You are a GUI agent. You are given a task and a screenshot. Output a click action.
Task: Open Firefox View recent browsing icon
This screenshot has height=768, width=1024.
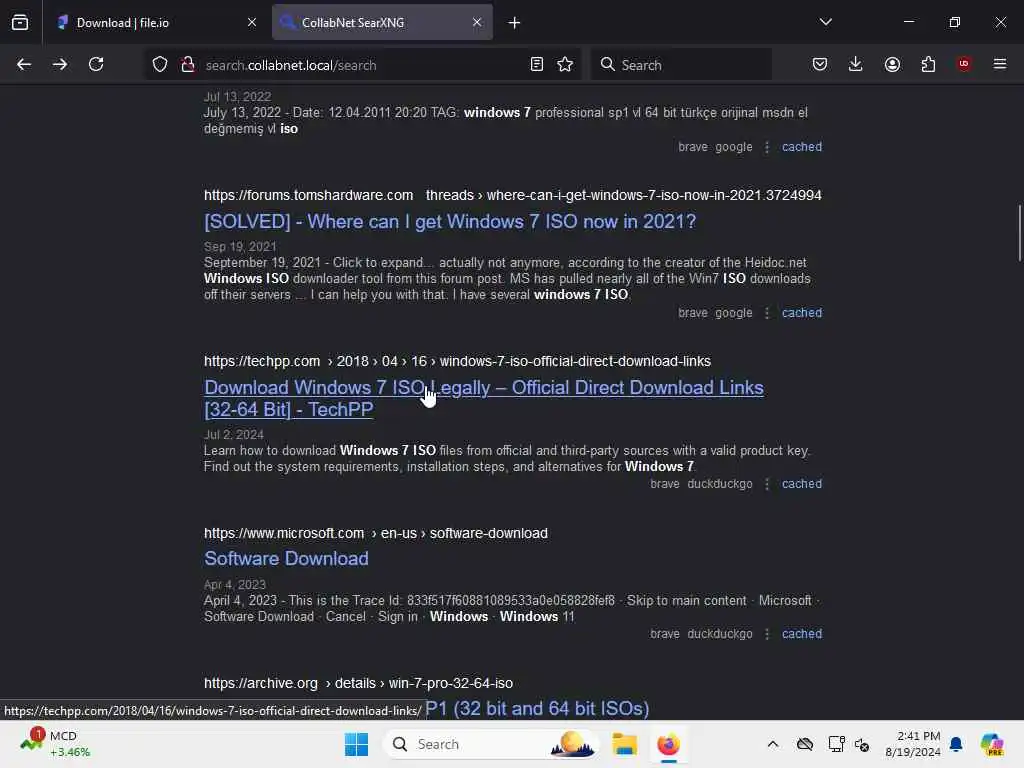click(20, 22)
